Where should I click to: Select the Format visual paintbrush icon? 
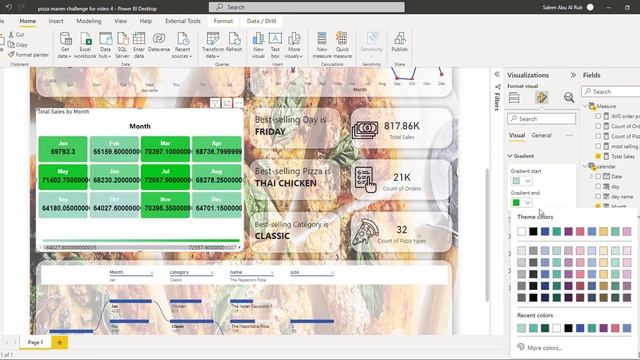point(542,98)
